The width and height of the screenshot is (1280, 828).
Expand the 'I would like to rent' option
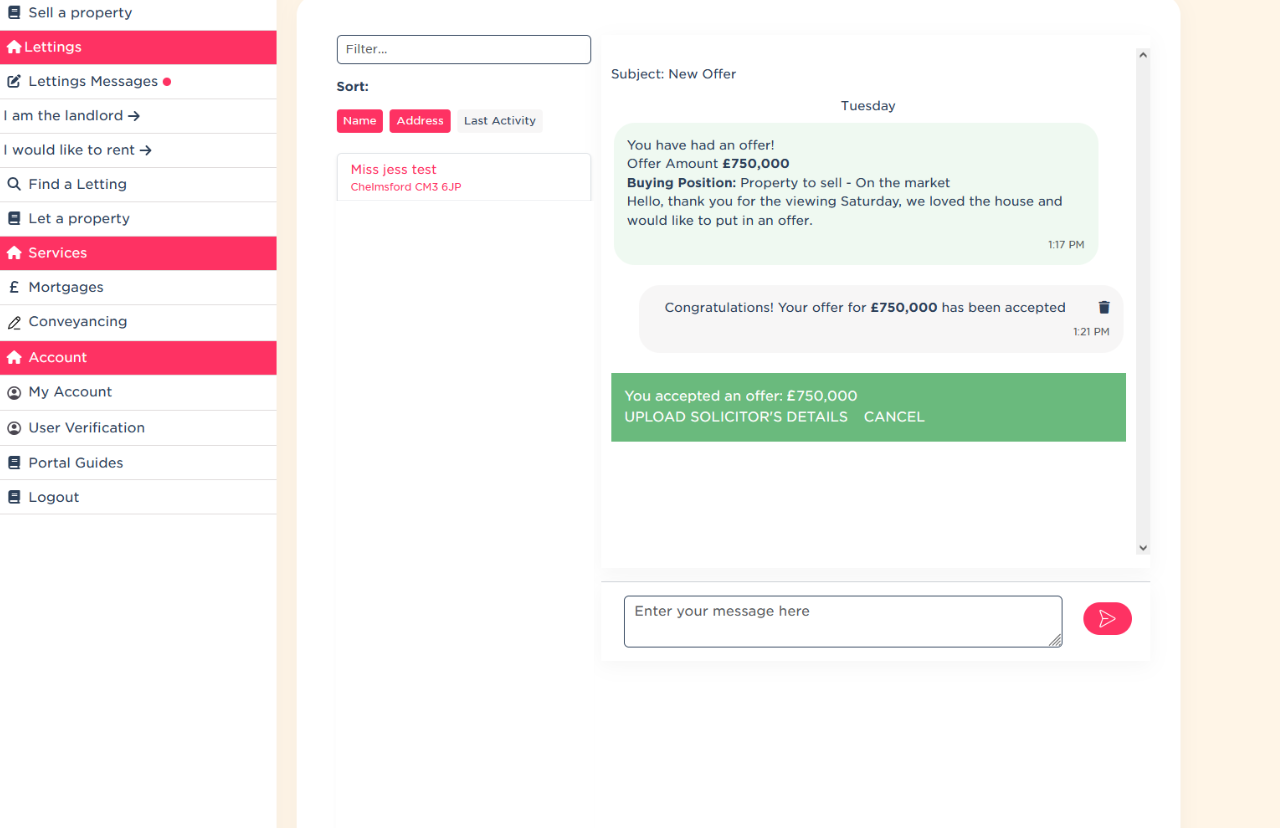78,150
